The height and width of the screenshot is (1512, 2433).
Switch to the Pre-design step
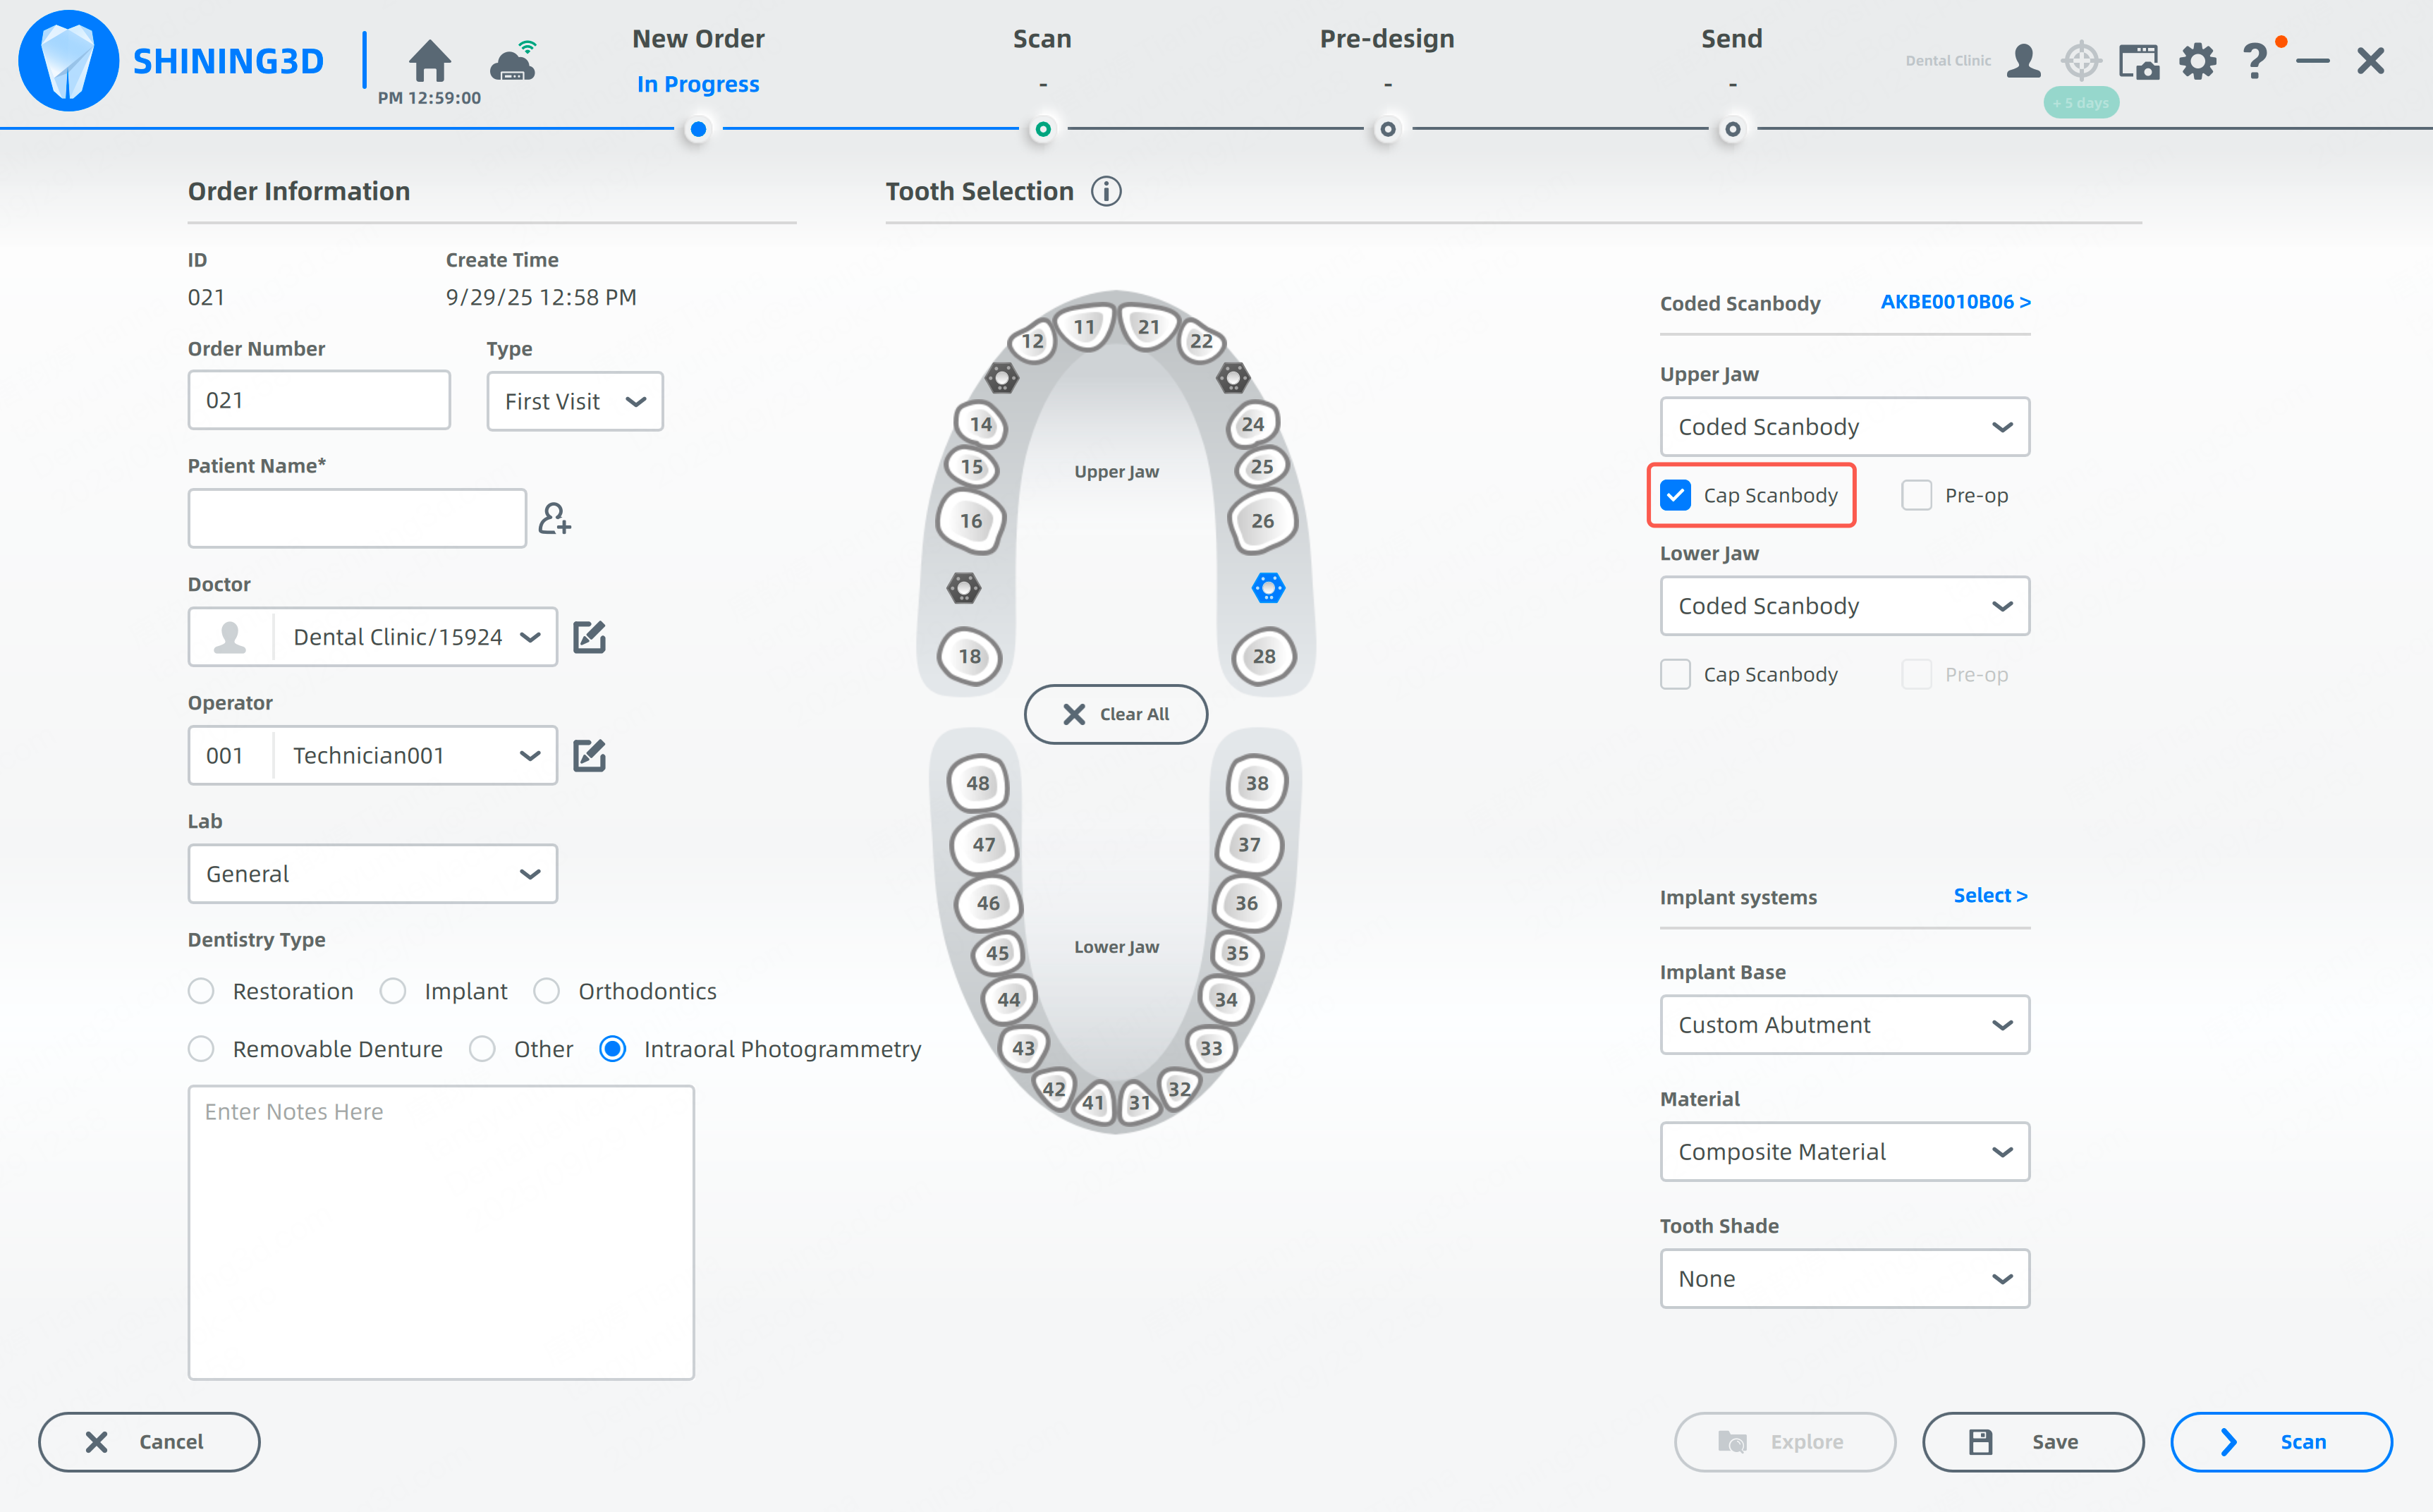1386,40
